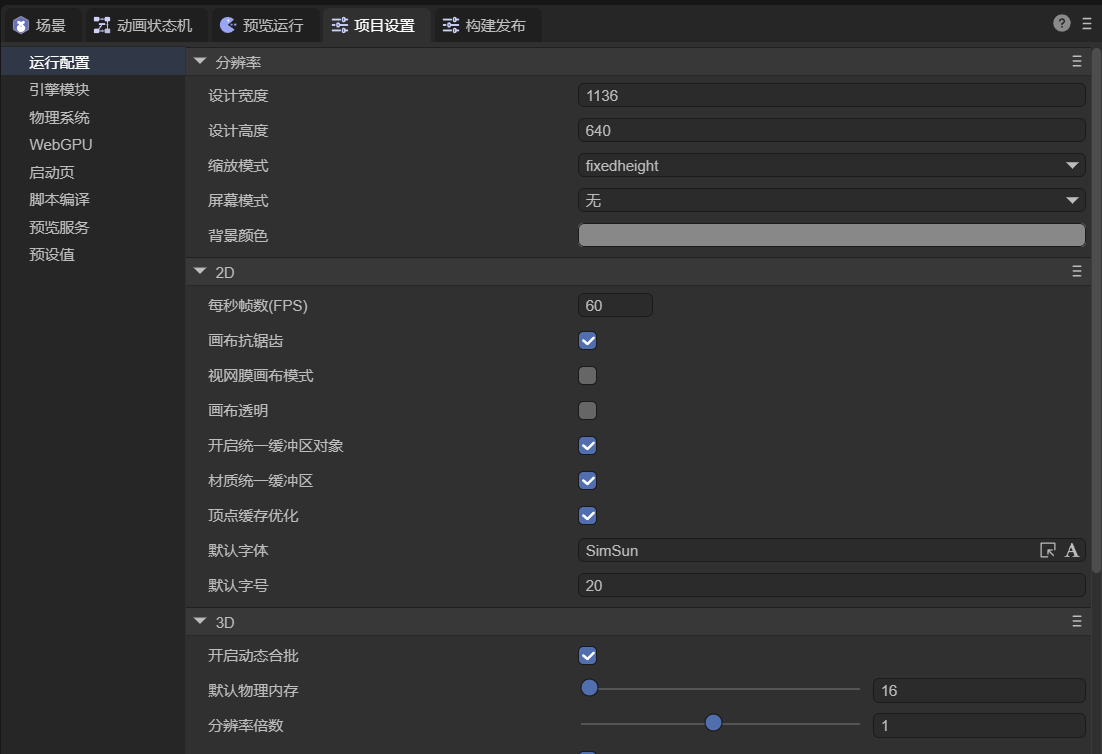
Task: Click the font file picker icon in 默认字体
Action: 1048,550
